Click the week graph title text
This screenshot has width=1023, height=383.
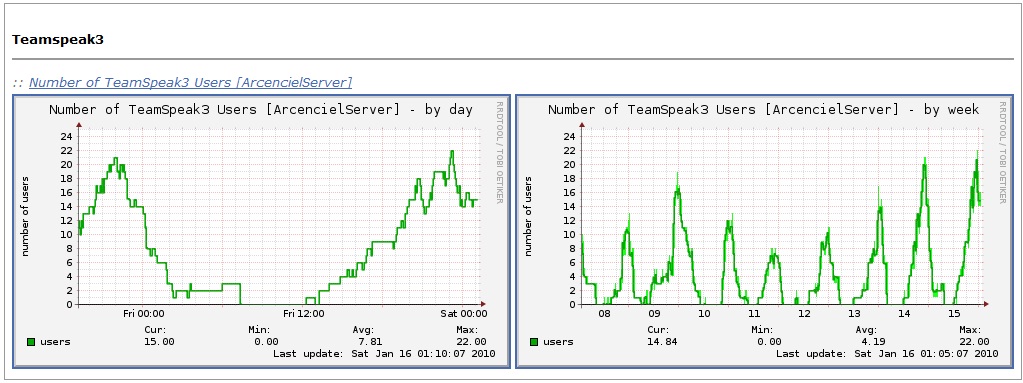click(x=763, y=109)
